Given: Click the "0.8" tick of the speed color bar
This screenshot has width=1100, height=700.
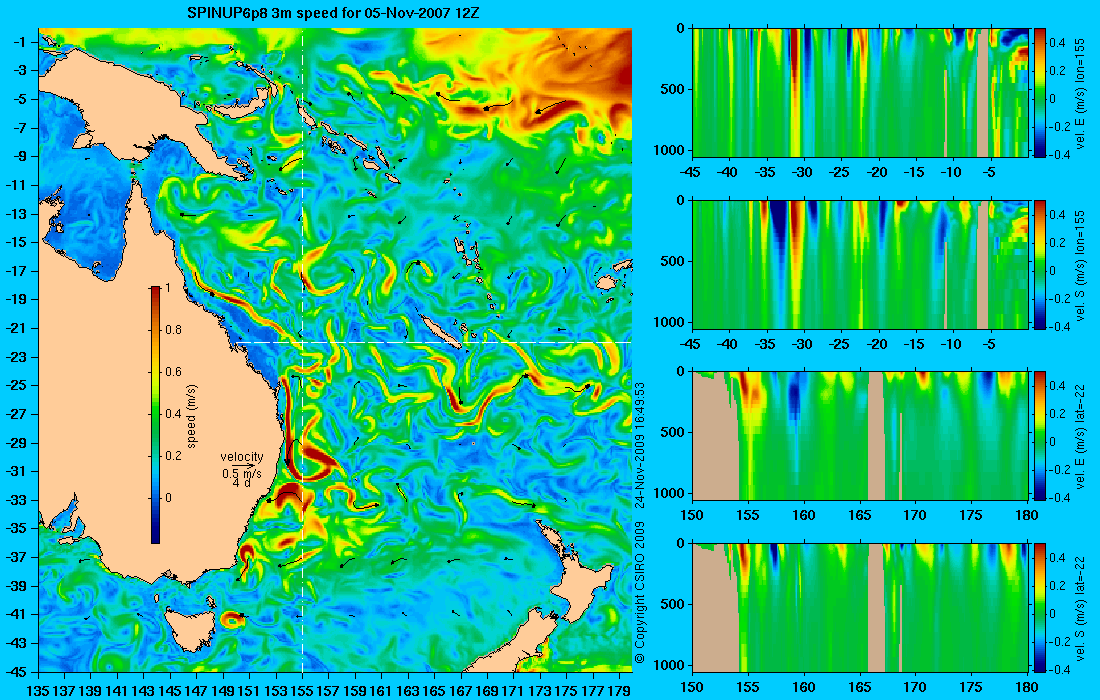Looking at the screenshot, I should click(x=173, y=329).
